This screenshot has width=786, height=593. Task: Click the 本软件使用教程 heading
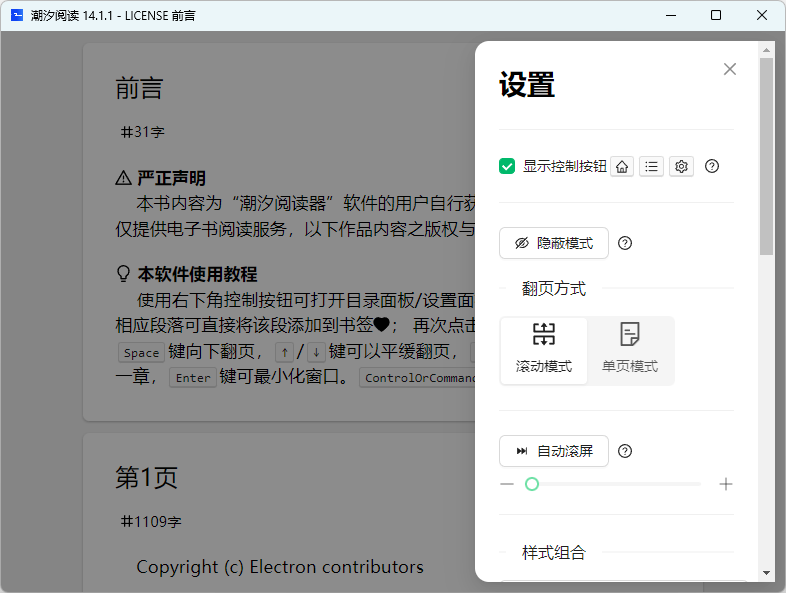[x=197, y=274]
